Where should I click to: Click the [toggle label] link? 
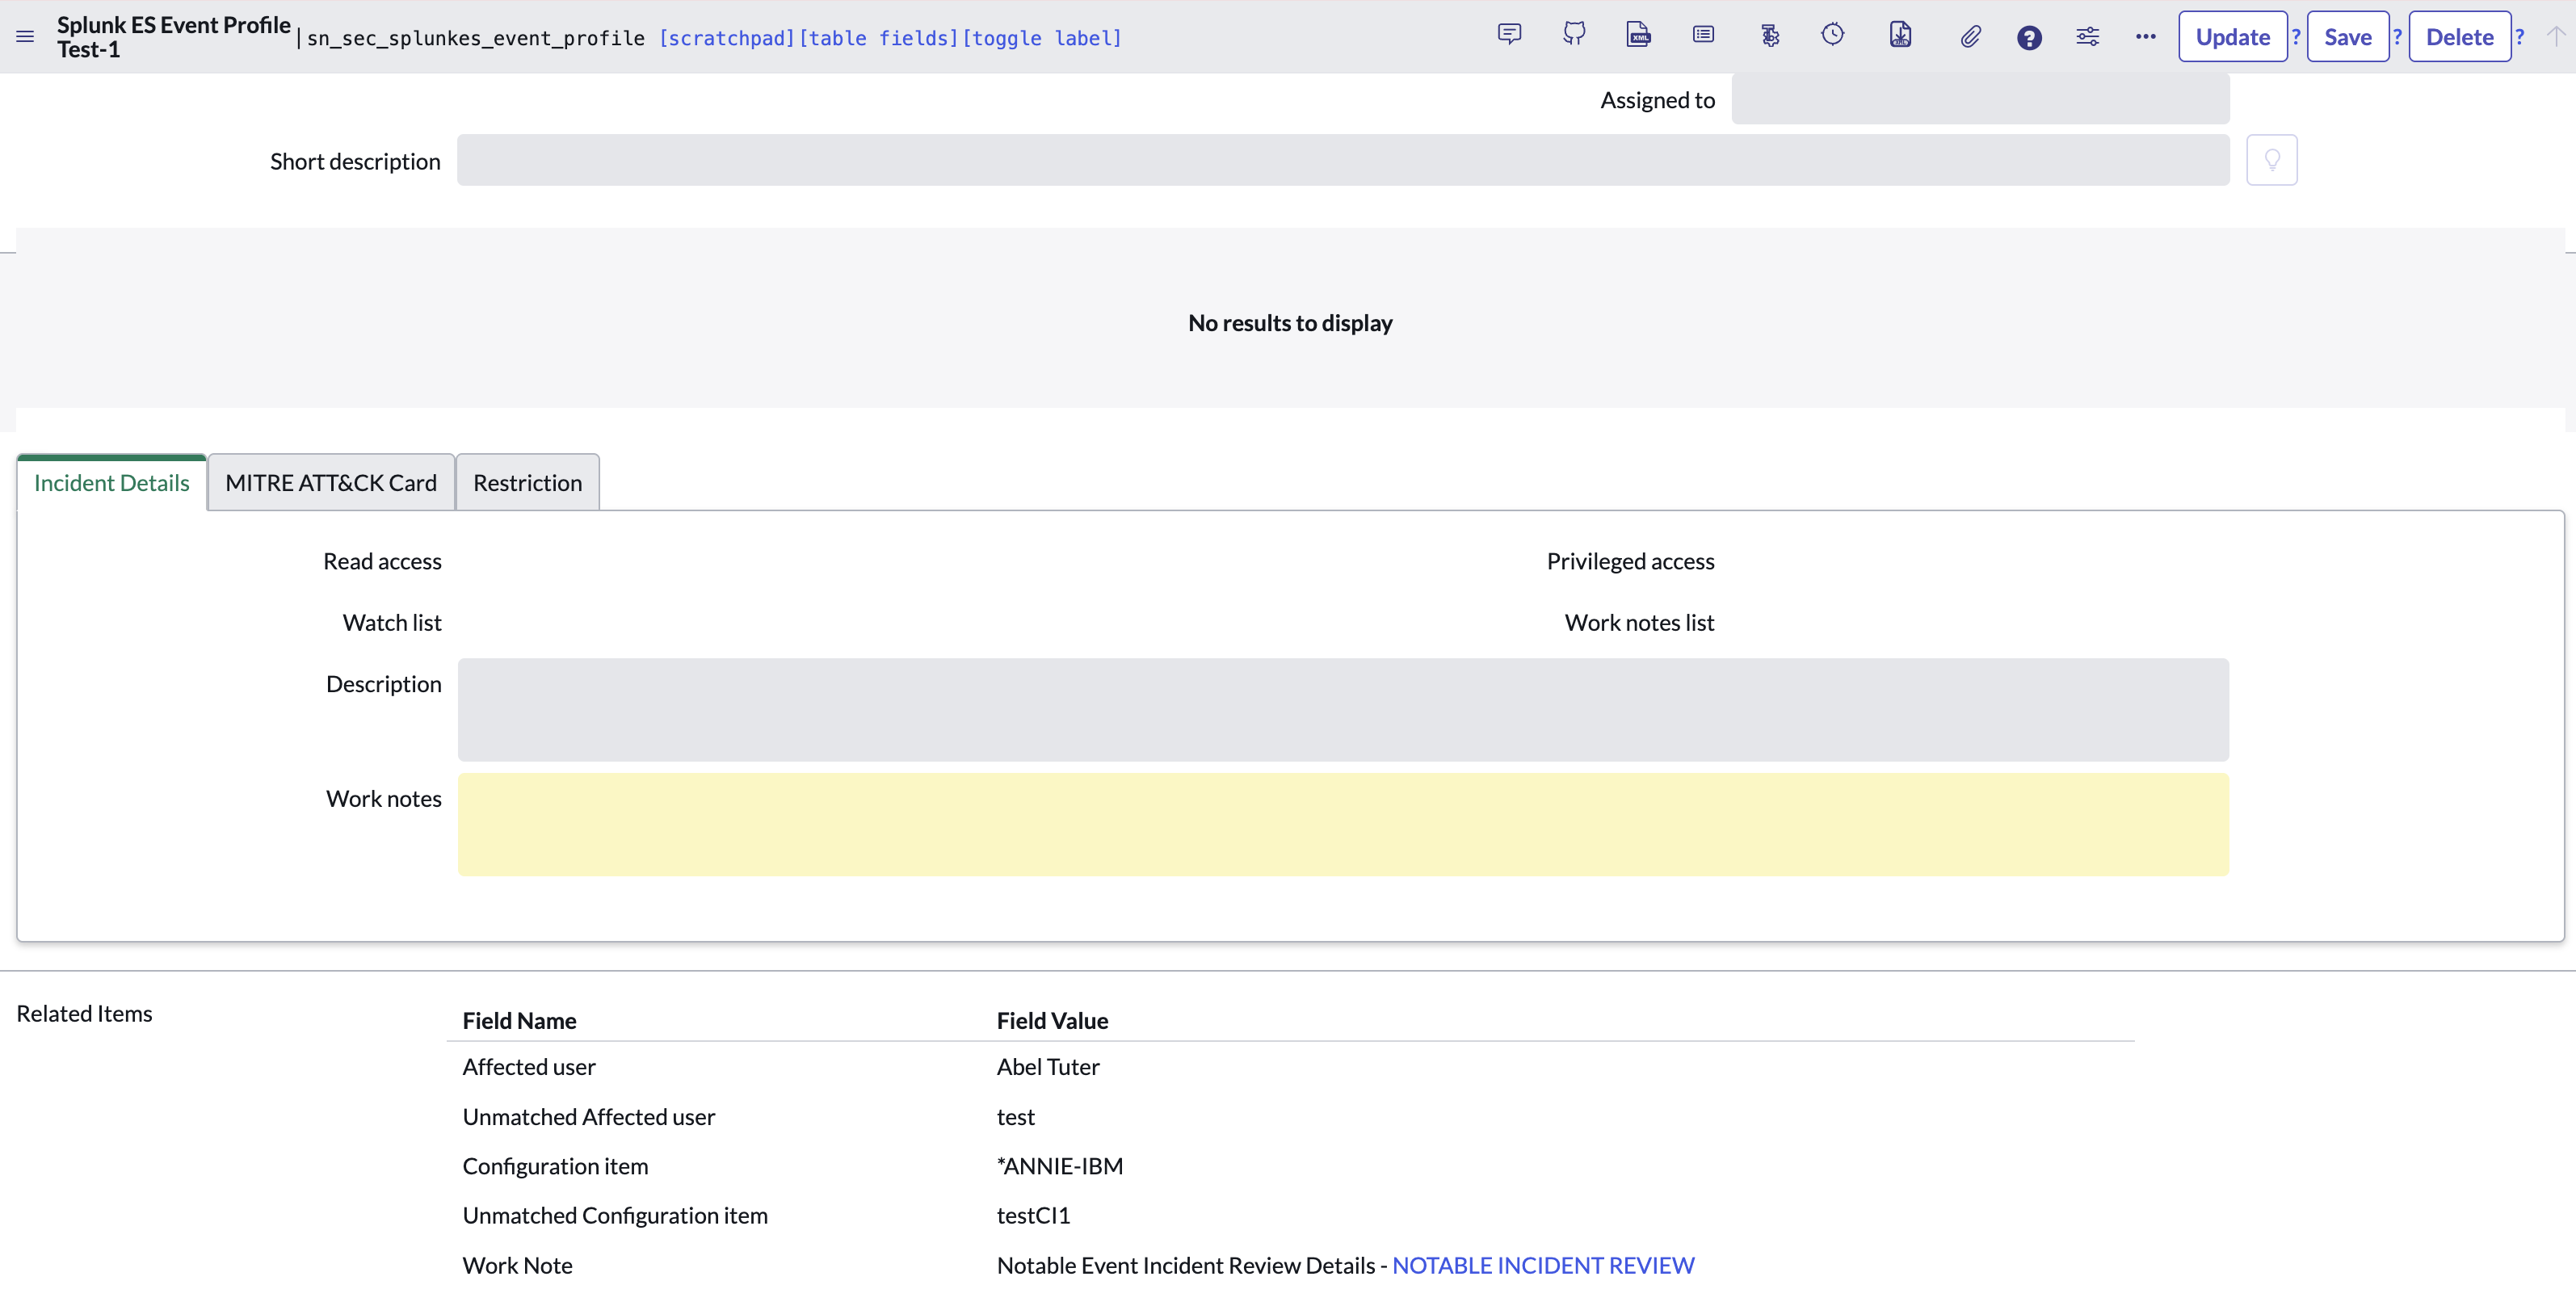[1042, 38]
